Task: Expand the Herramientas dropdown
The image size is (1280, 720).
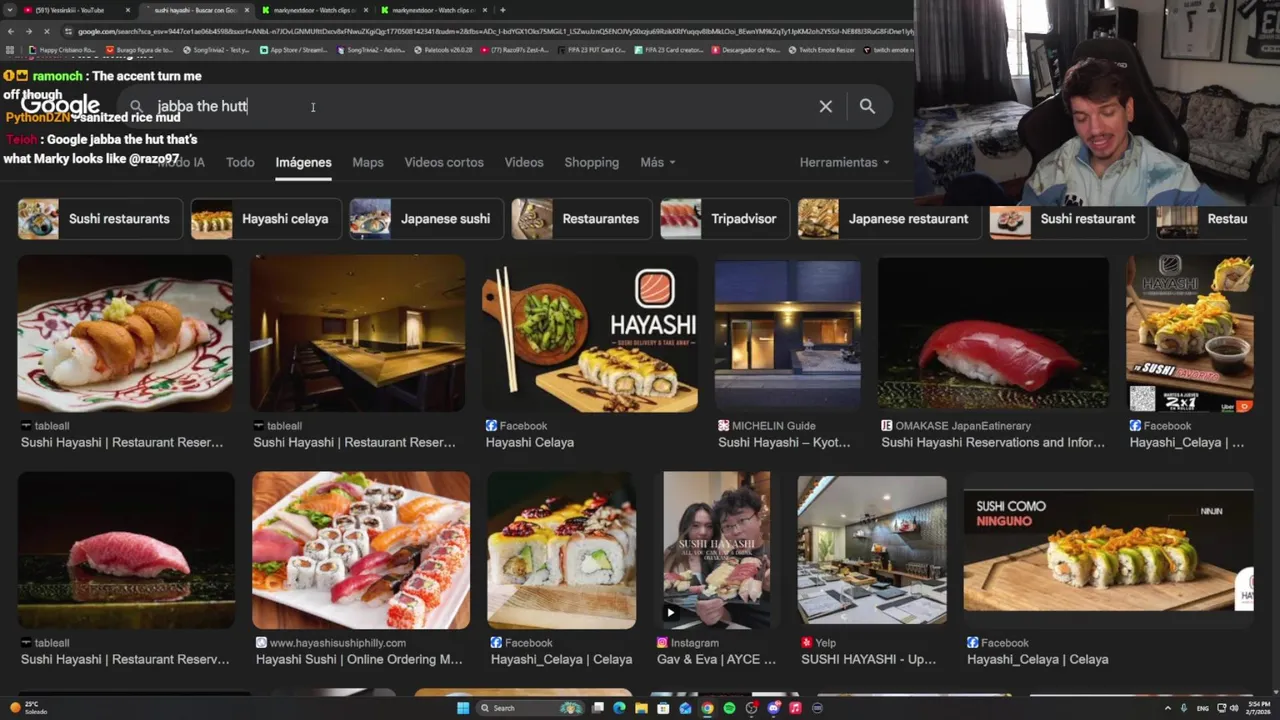Action: click(844, 162)
